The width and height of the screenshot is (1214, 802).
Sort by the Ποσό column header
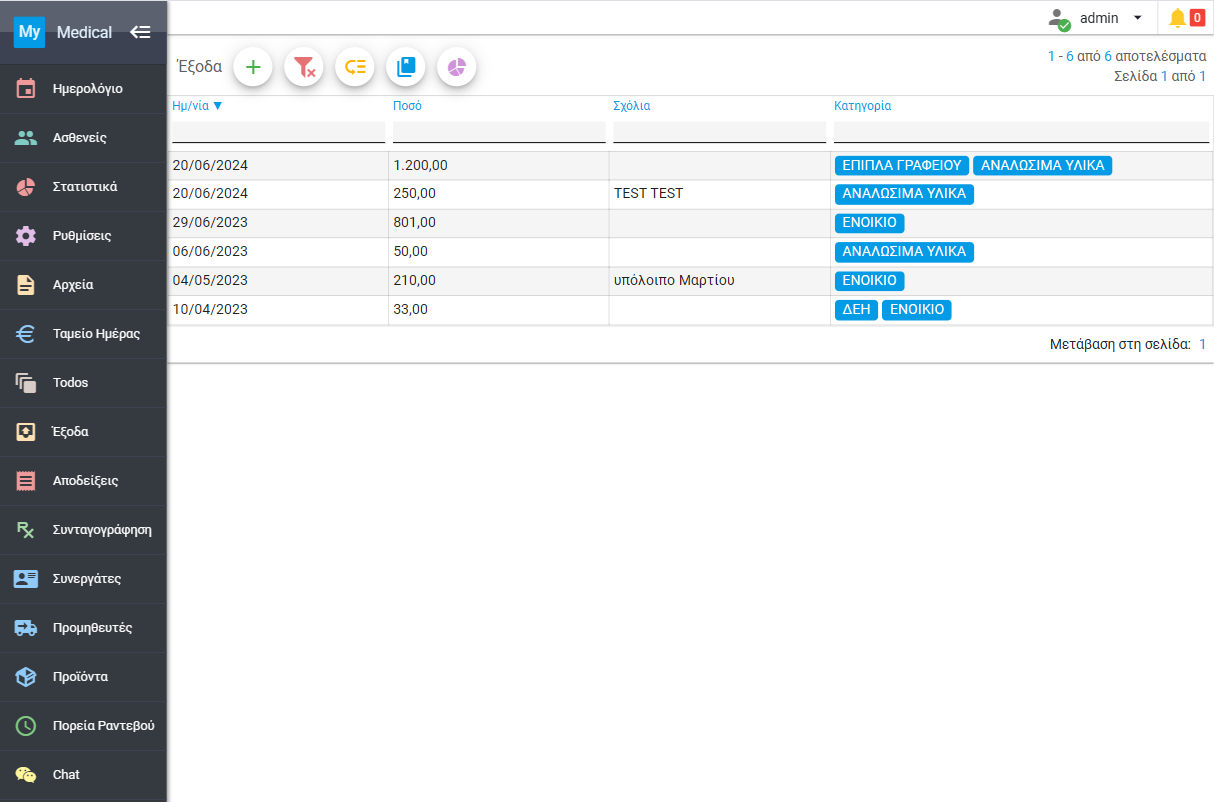click(x=407, y=106)
